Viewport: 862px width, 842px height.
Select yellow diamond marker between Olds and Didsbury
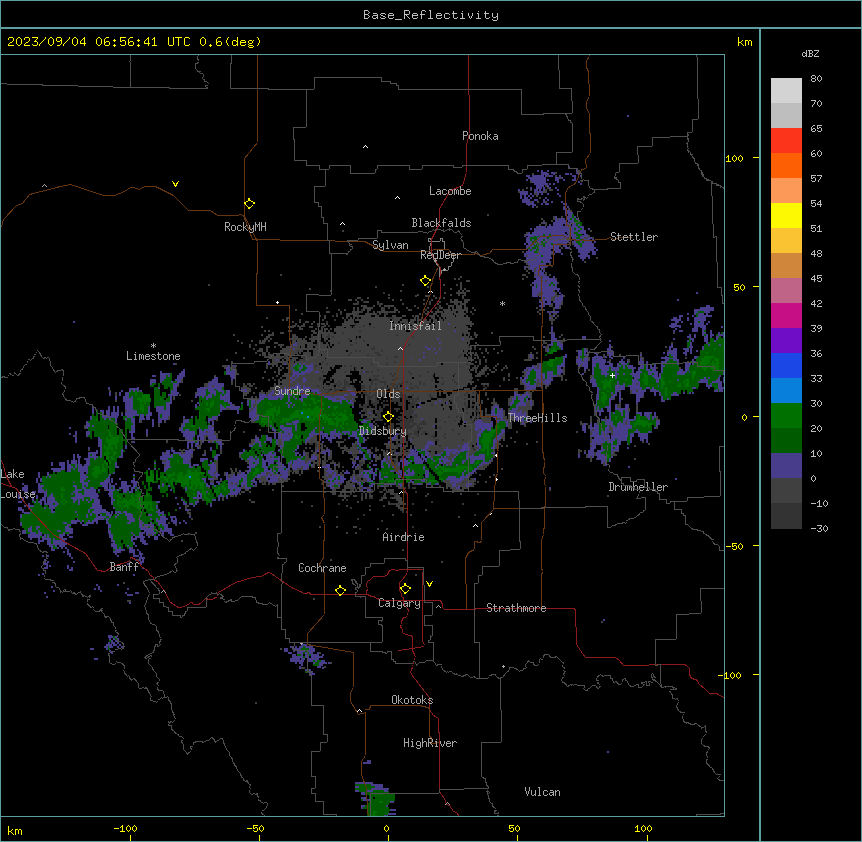[x=388, y=416]
